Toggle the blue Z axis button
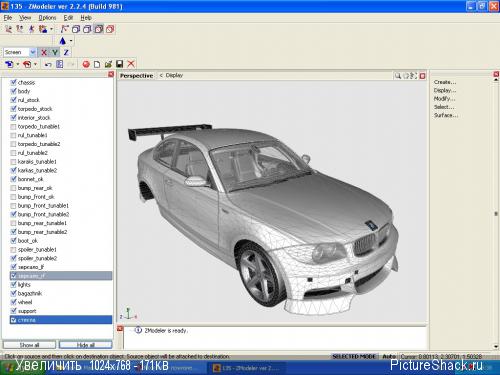 click(x=66, y=52)
